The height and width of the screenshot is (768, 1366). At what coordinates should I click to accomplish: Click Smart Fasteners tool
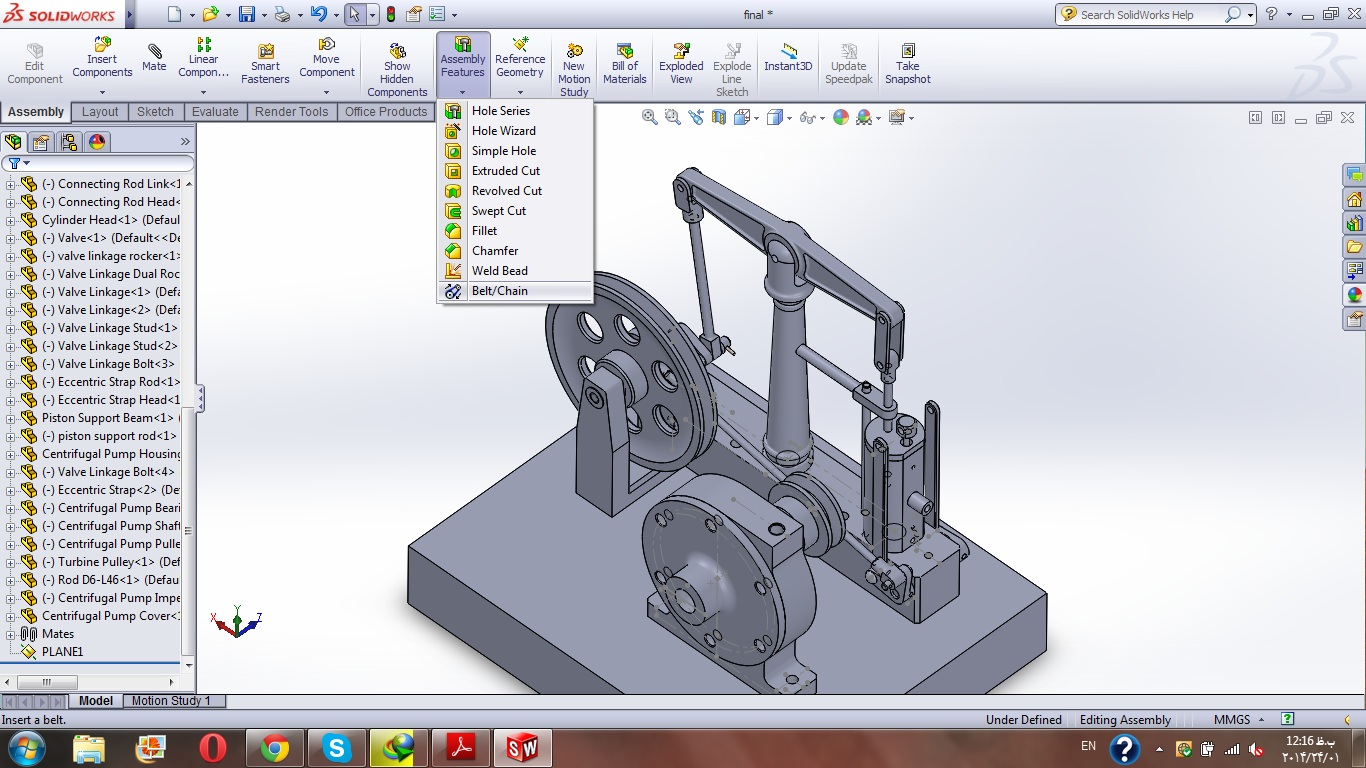(x=265, y=64)
